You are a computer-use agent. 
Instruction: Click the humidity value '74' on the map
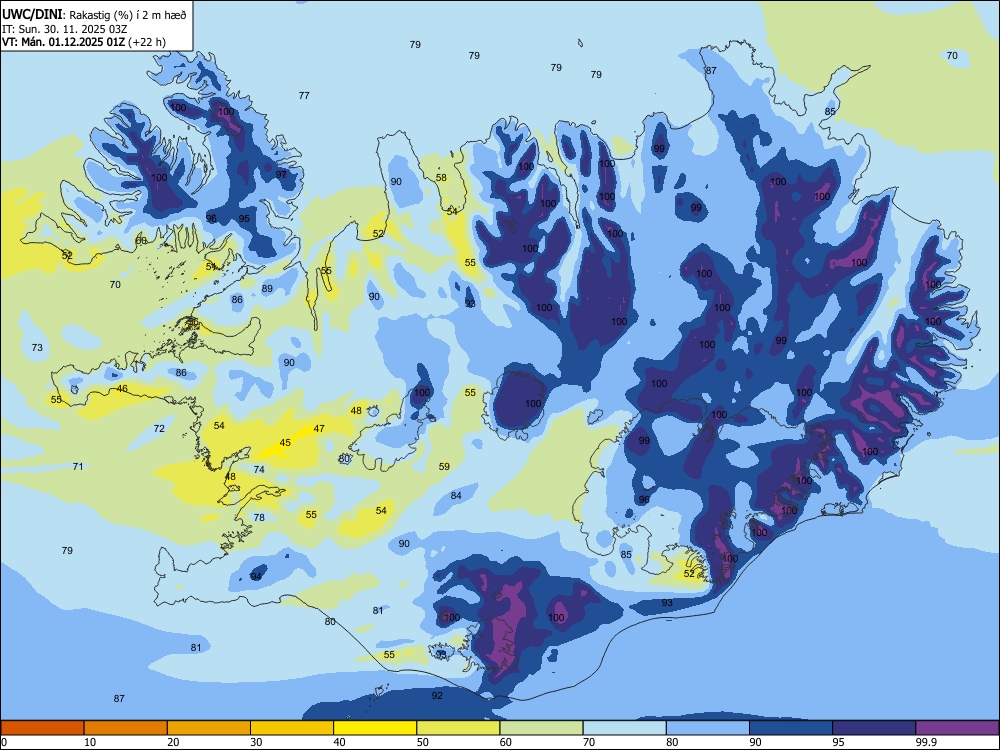(x=259, y=469)
